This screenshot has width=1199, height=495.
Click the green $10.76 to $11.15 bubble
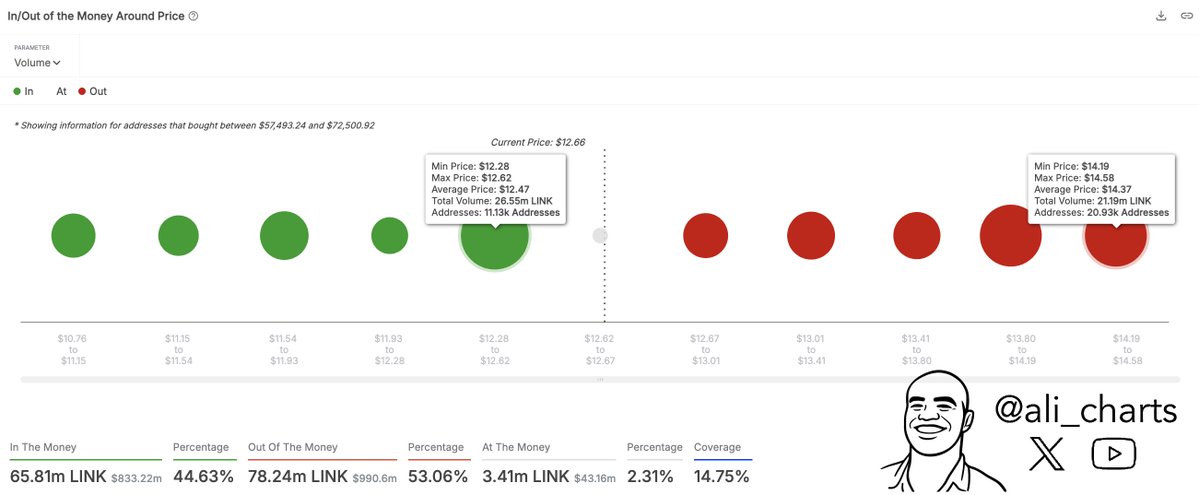(73, 236)
